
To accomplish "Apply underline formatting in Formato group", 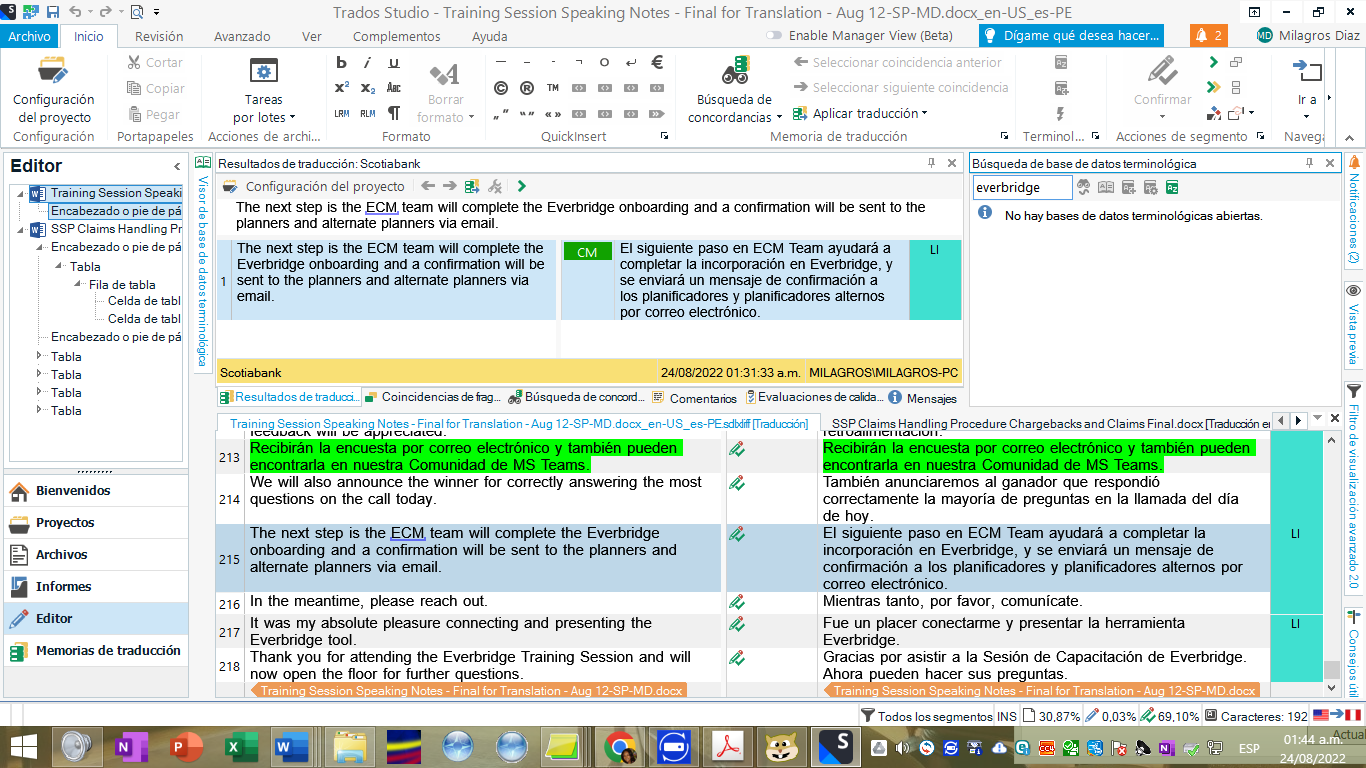I will (x=394, y=62).
